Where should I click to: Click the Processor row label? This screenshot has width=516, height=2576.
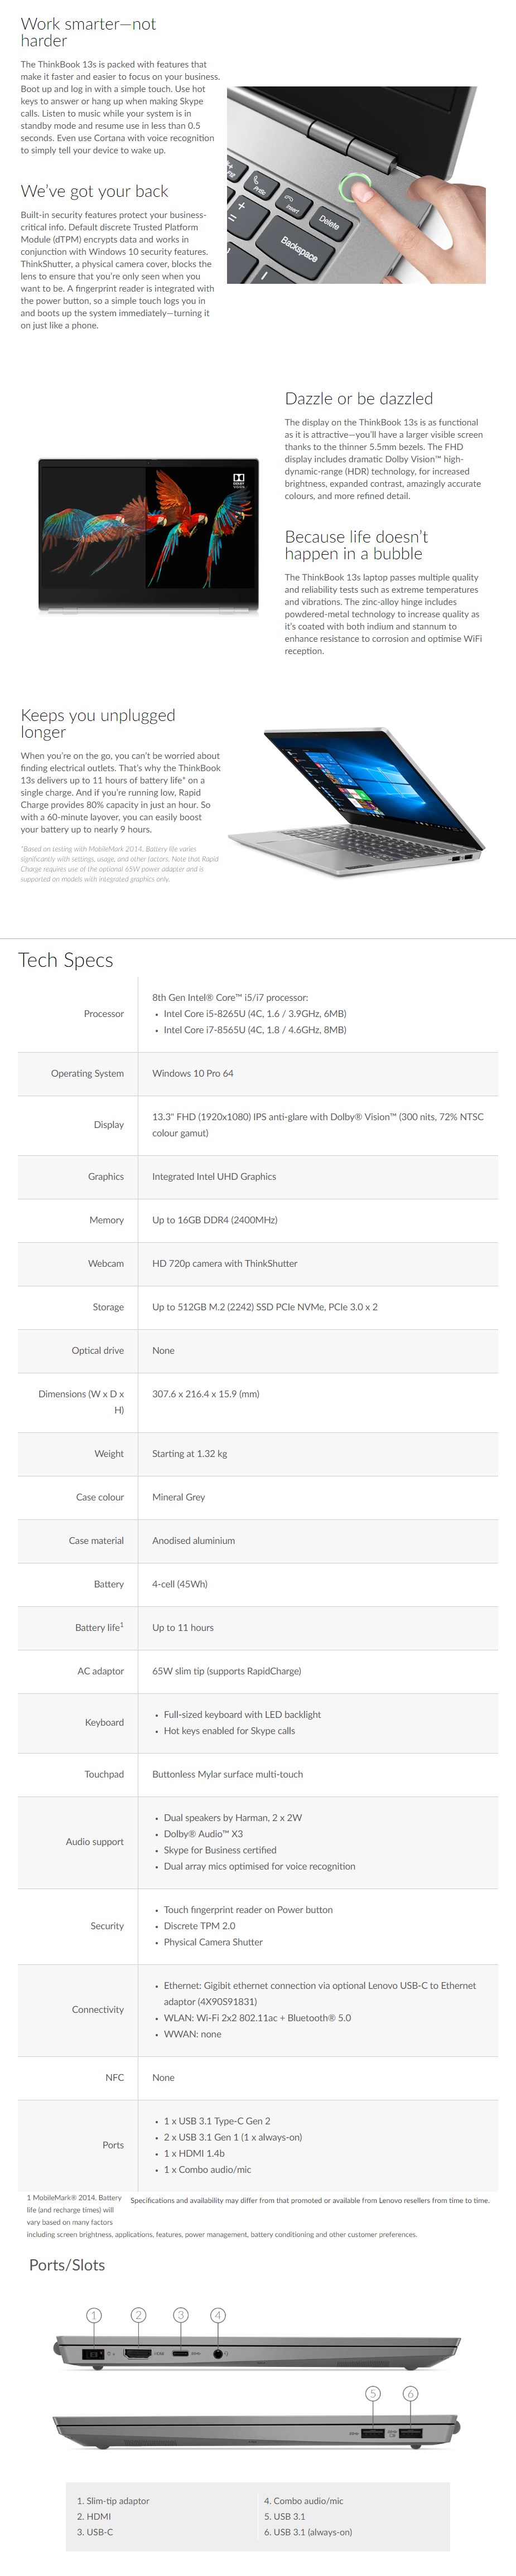point(104,1014)
